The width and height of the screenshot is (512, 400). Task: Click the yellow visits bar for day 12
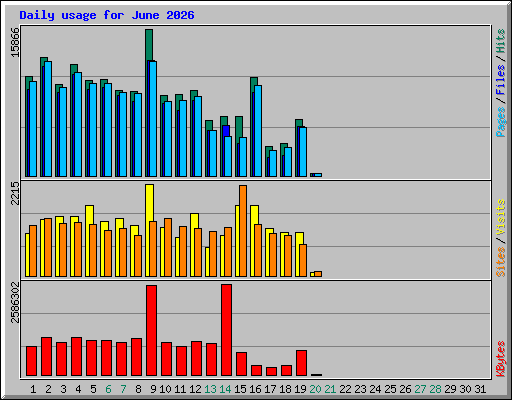[195, 221]
